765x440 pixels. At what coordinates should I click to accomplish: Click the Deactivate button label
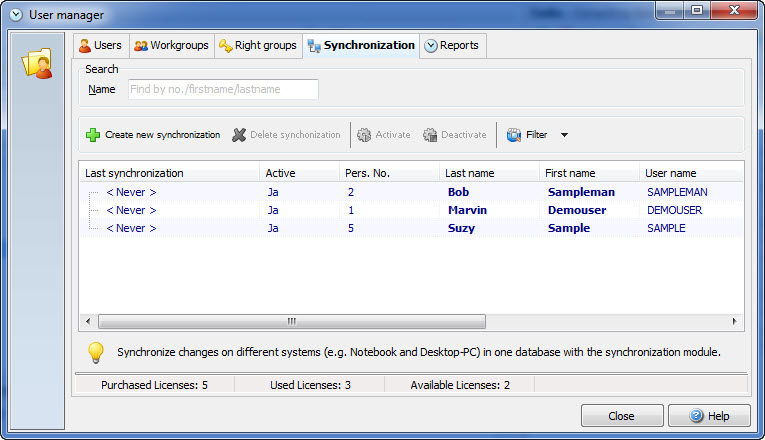463,135
